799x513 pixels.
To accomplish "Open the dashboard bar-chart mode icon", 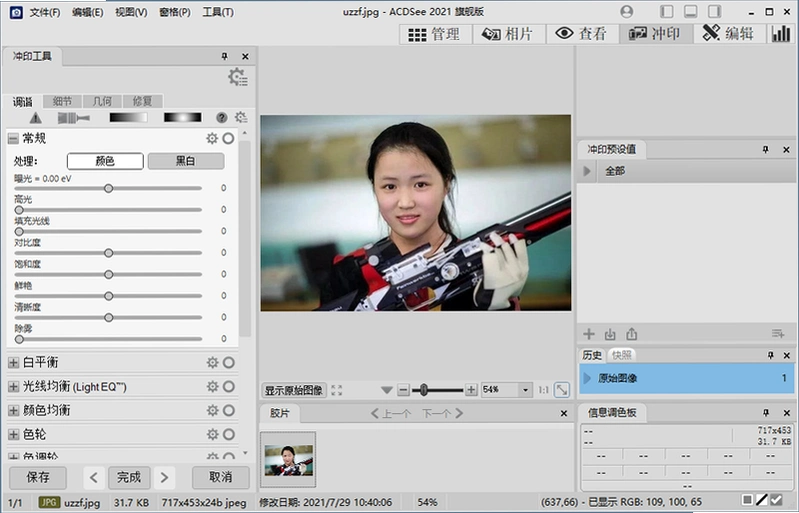I will (781, 34).
